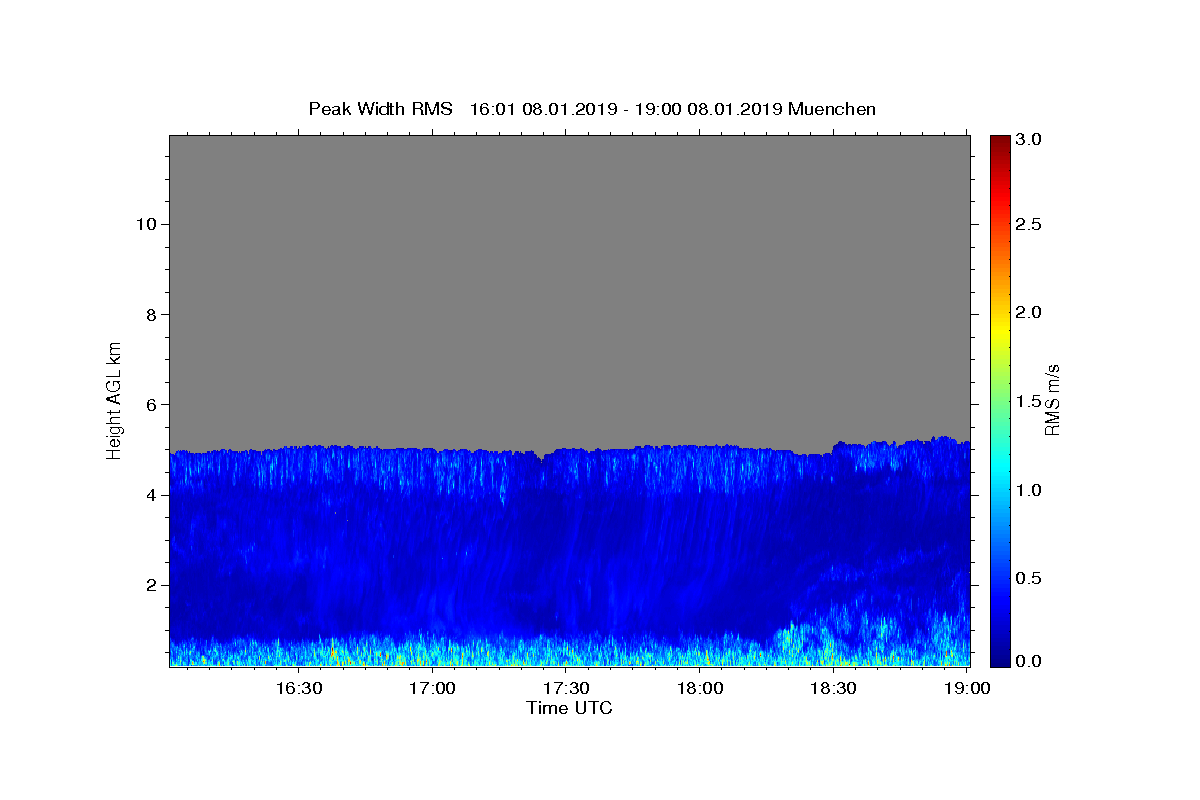Click the colorbar value 0.5

tap(1028, 578)
